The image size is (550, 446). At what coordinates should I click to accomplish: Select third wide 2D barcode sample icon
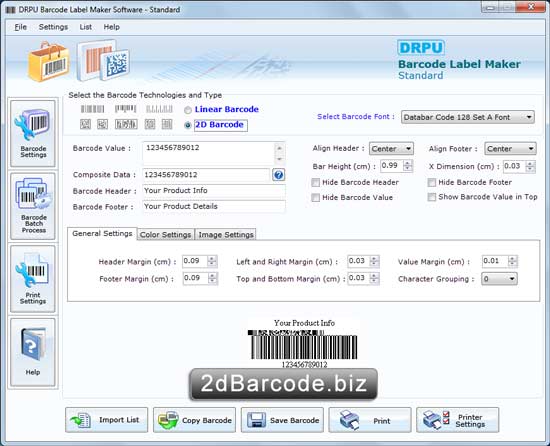(x=126, y=124)
